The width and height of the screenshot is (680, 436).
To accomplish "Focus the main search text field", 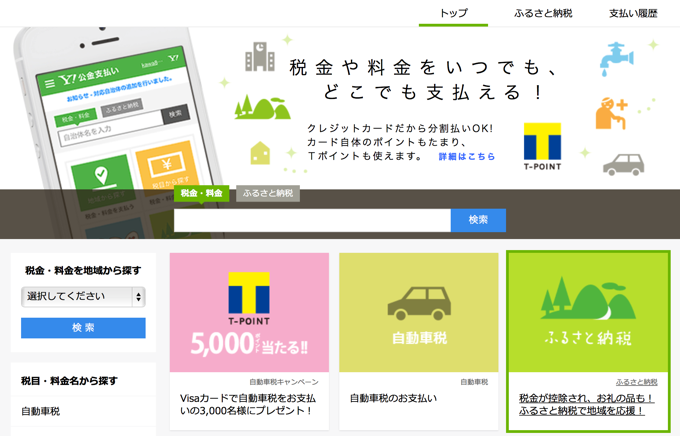I will point(312,220).
